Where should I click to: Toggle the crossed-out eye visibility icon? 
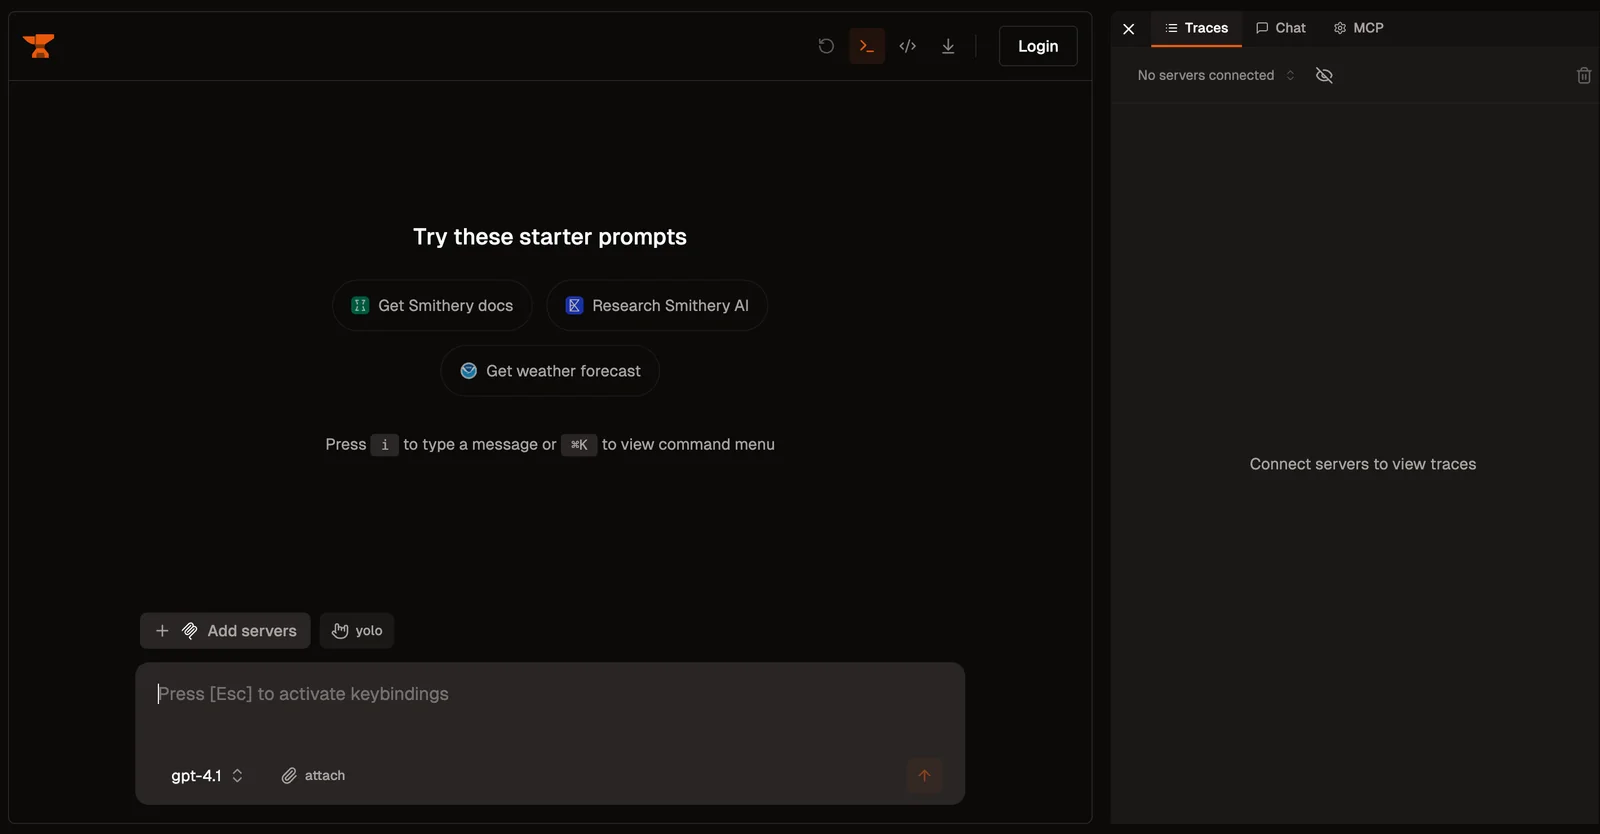point(1324,75)
